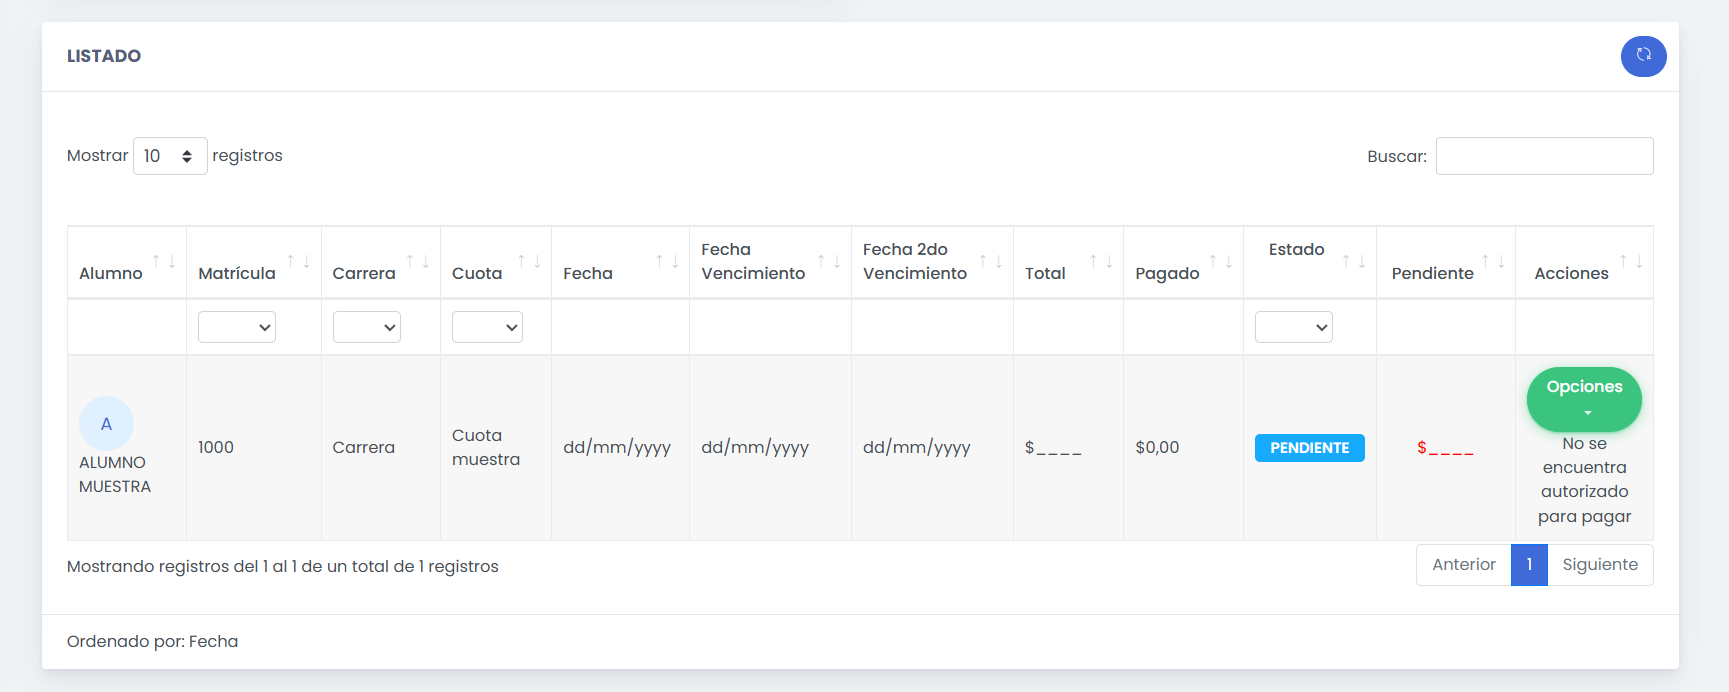The image size is (1729, 692).
Task: Go to Anterior page
Action: 1463,565
